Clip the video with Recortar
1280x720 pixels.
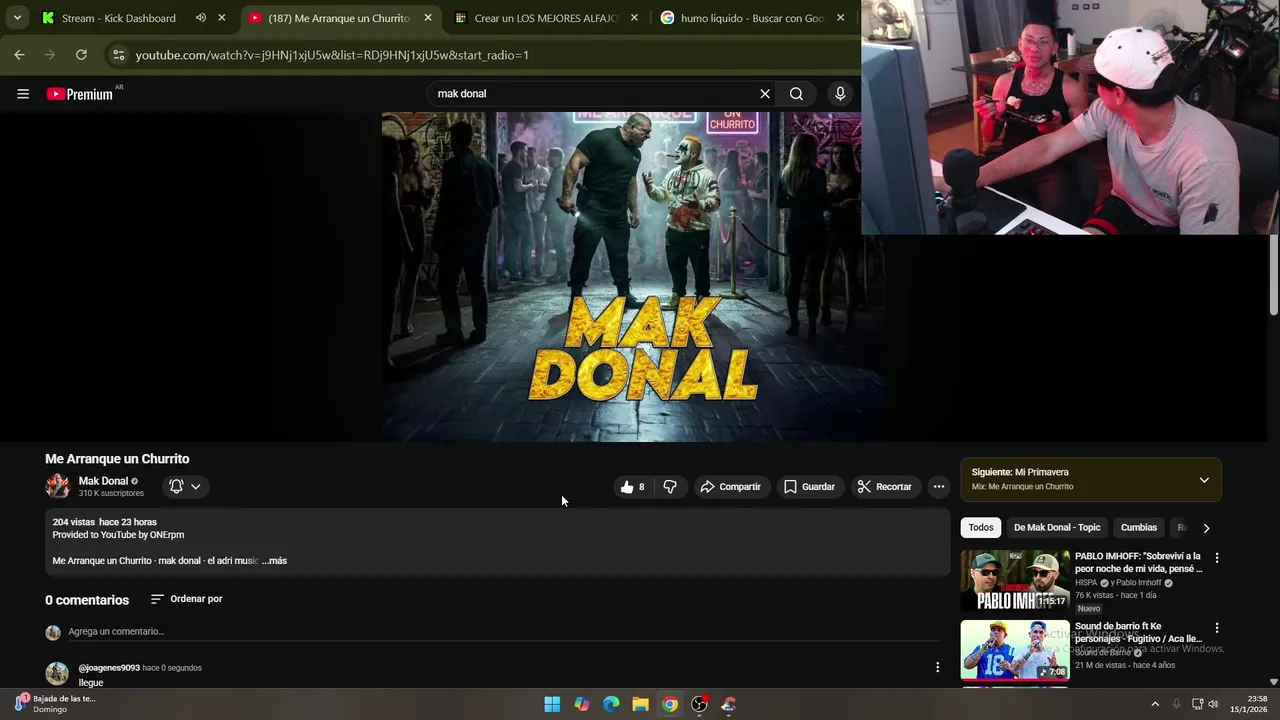(885, 487)
